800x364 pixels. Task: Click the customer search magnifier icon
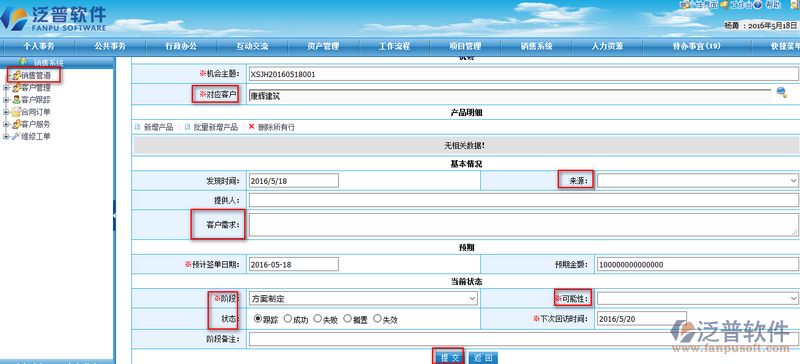[x=781, y=92]
